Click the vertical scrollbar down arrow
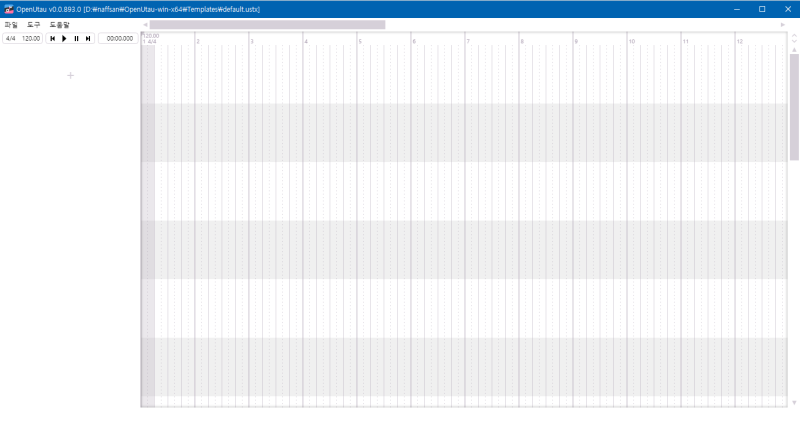The width and height of the screenshot is (800, 421). [x=794, y=403]
